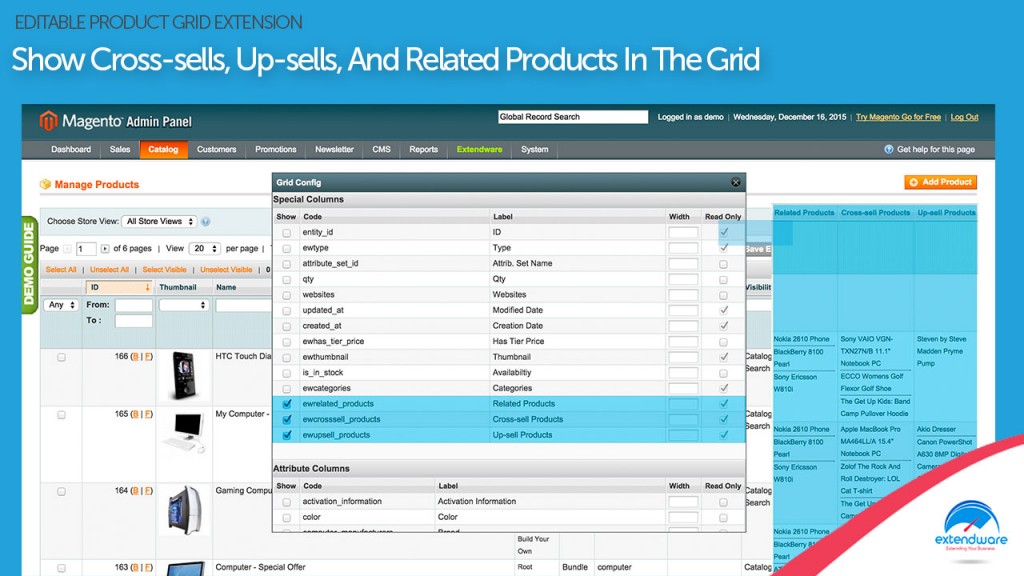The image size is (1024, 576).
Task: Click the Manage Products heading icon
Action: tap(45, 184)
